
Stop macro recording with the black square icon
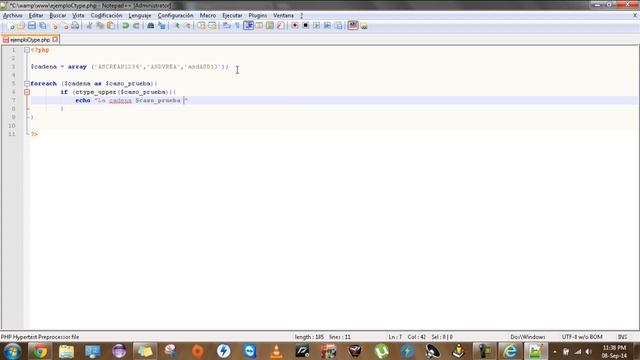(305, 26)
